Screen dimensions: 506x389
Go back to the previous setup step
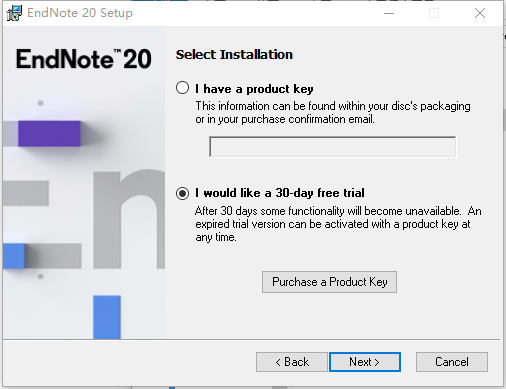tap(292, 362)
